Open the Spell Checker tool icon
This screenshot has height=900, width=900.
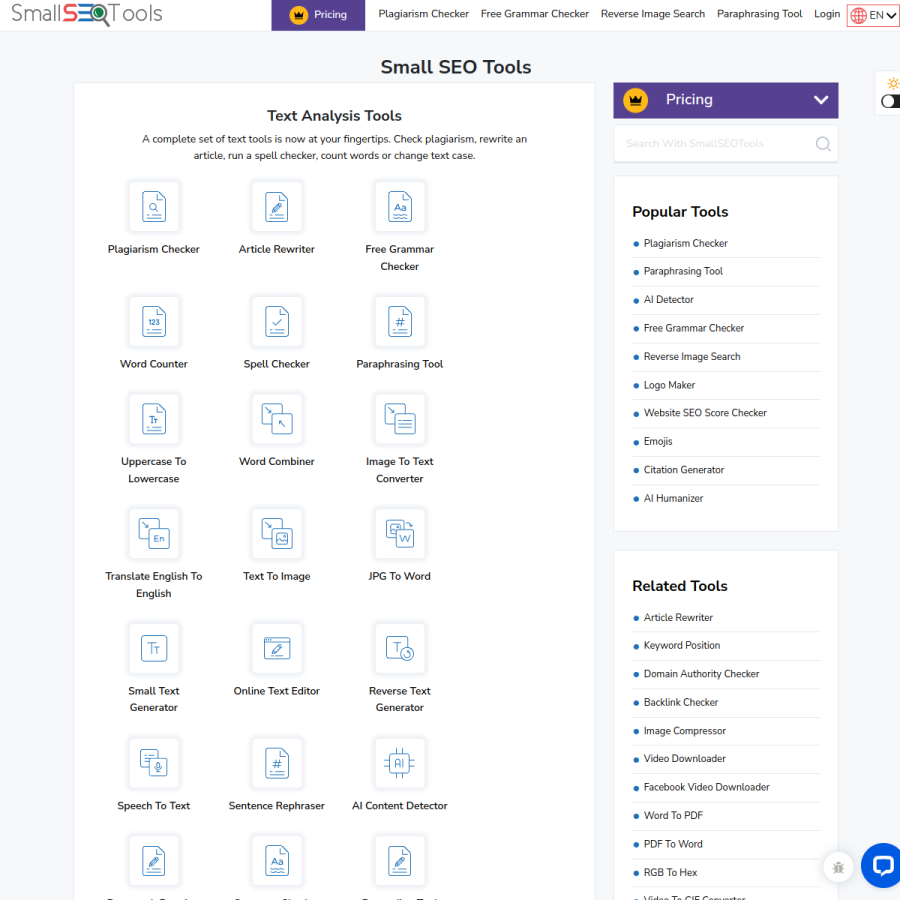click(x=277, y=321)
